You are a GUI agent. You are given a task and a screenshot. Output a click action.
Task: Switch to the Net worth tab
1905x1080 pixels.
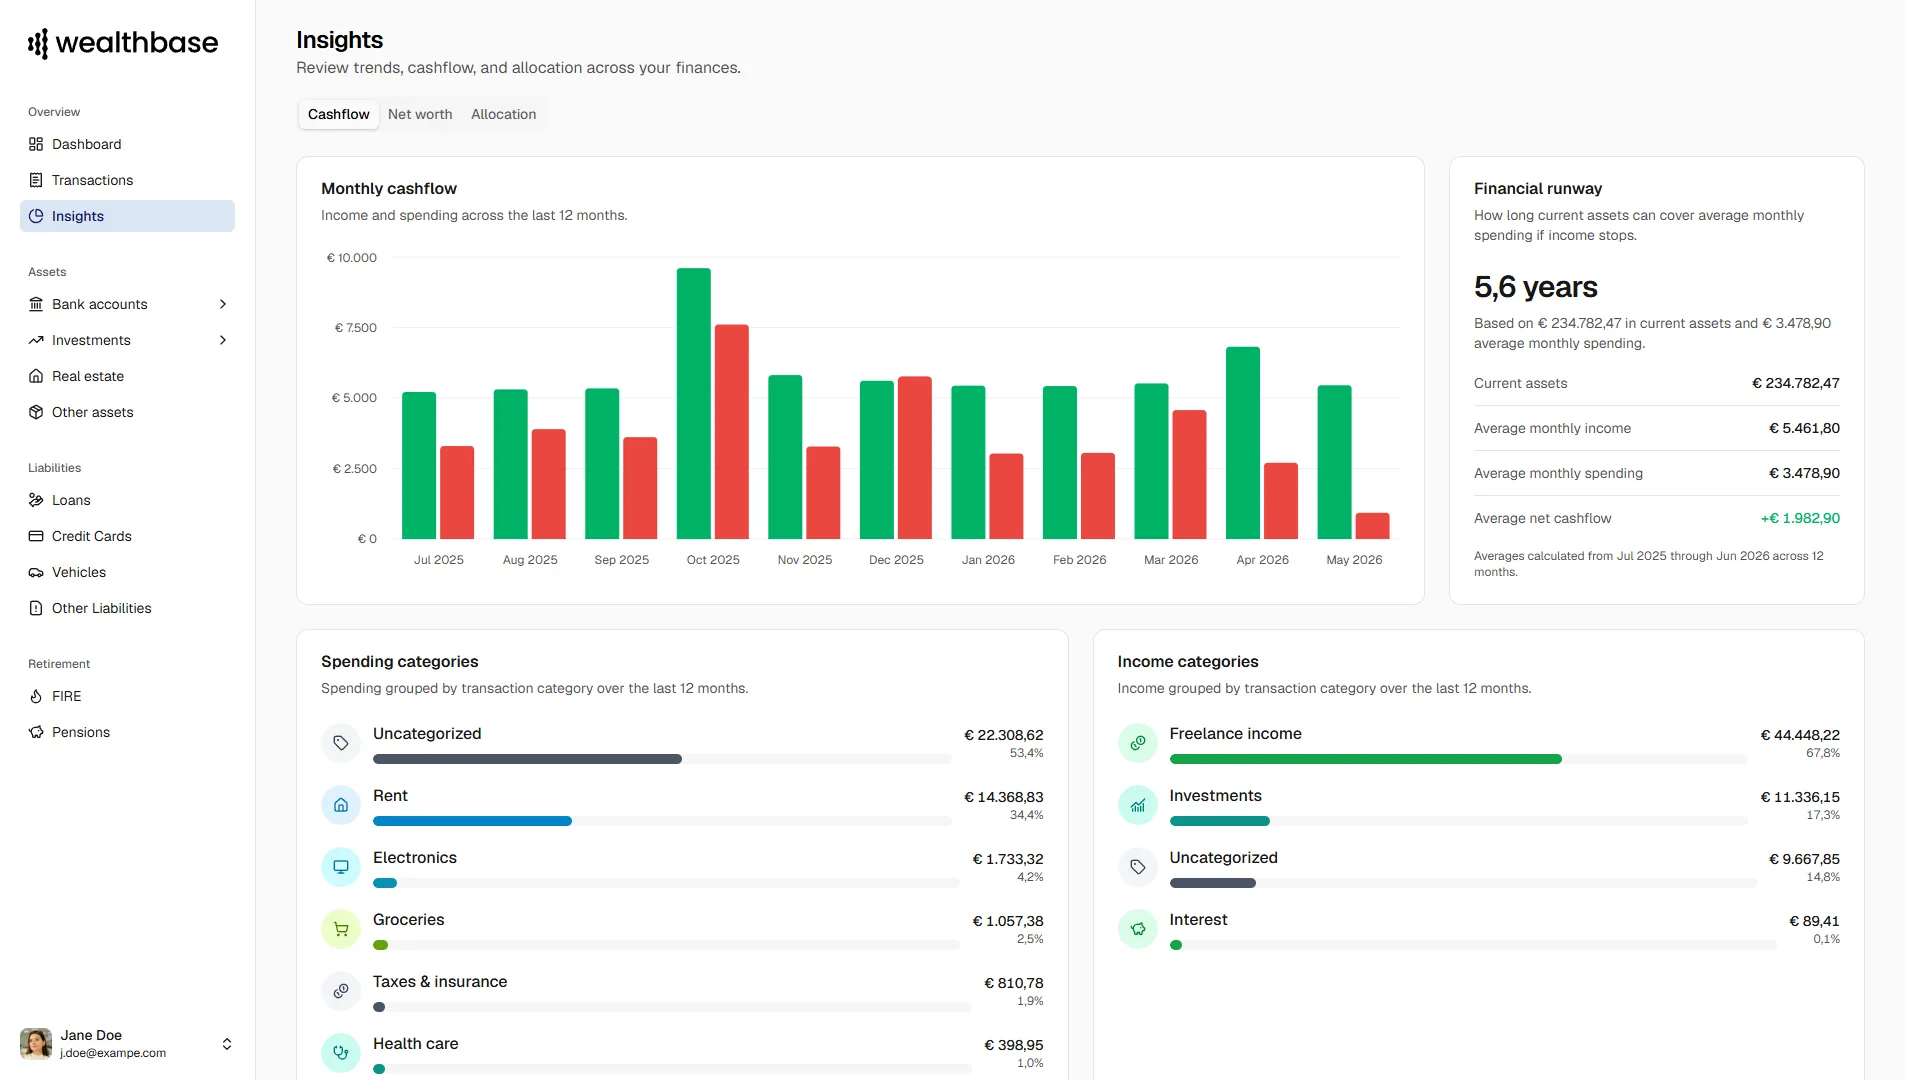point(420,114)
